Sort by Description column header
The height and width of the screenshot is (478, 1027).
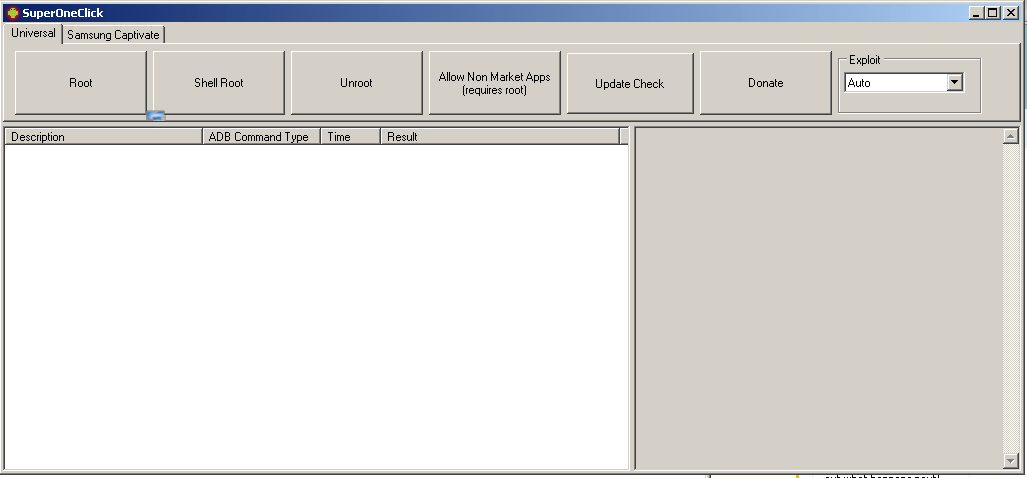pyautogui.click(x=104, y=136)
